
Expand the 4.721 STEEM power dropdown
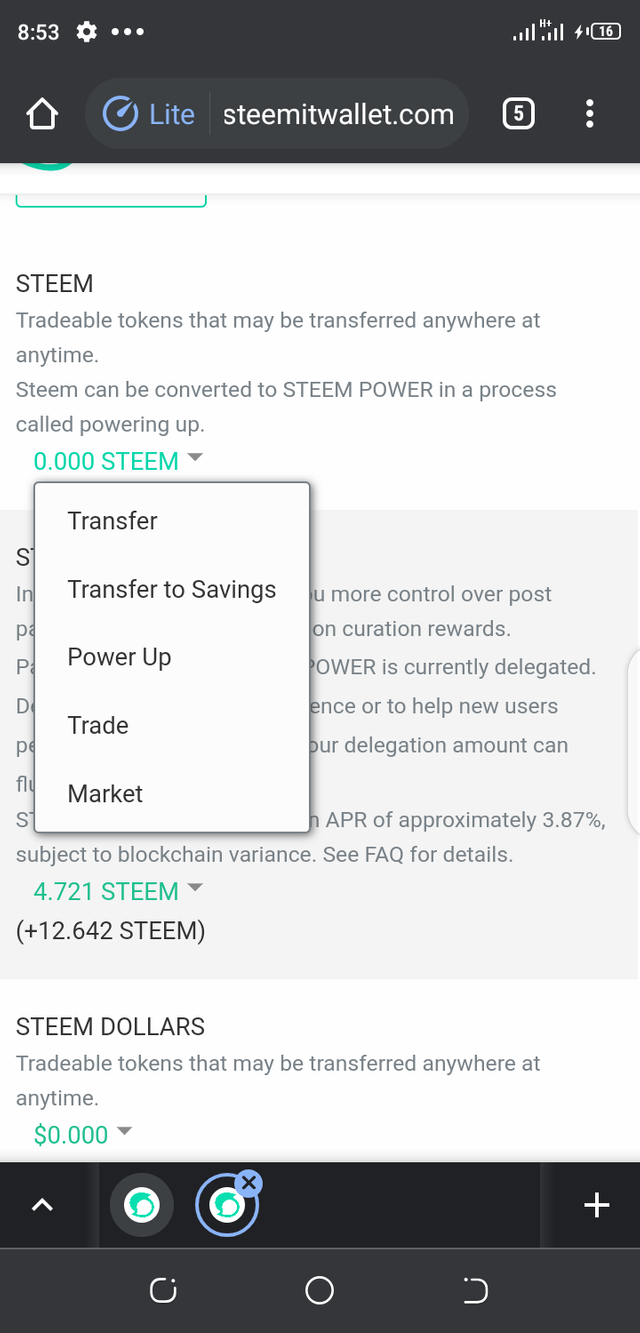118,891
